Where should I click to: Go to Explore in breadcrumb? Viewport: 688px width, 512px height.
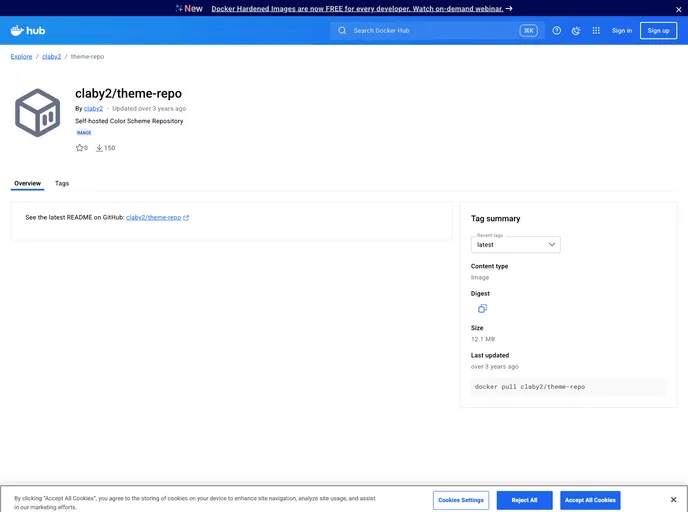tap(21, 57)
